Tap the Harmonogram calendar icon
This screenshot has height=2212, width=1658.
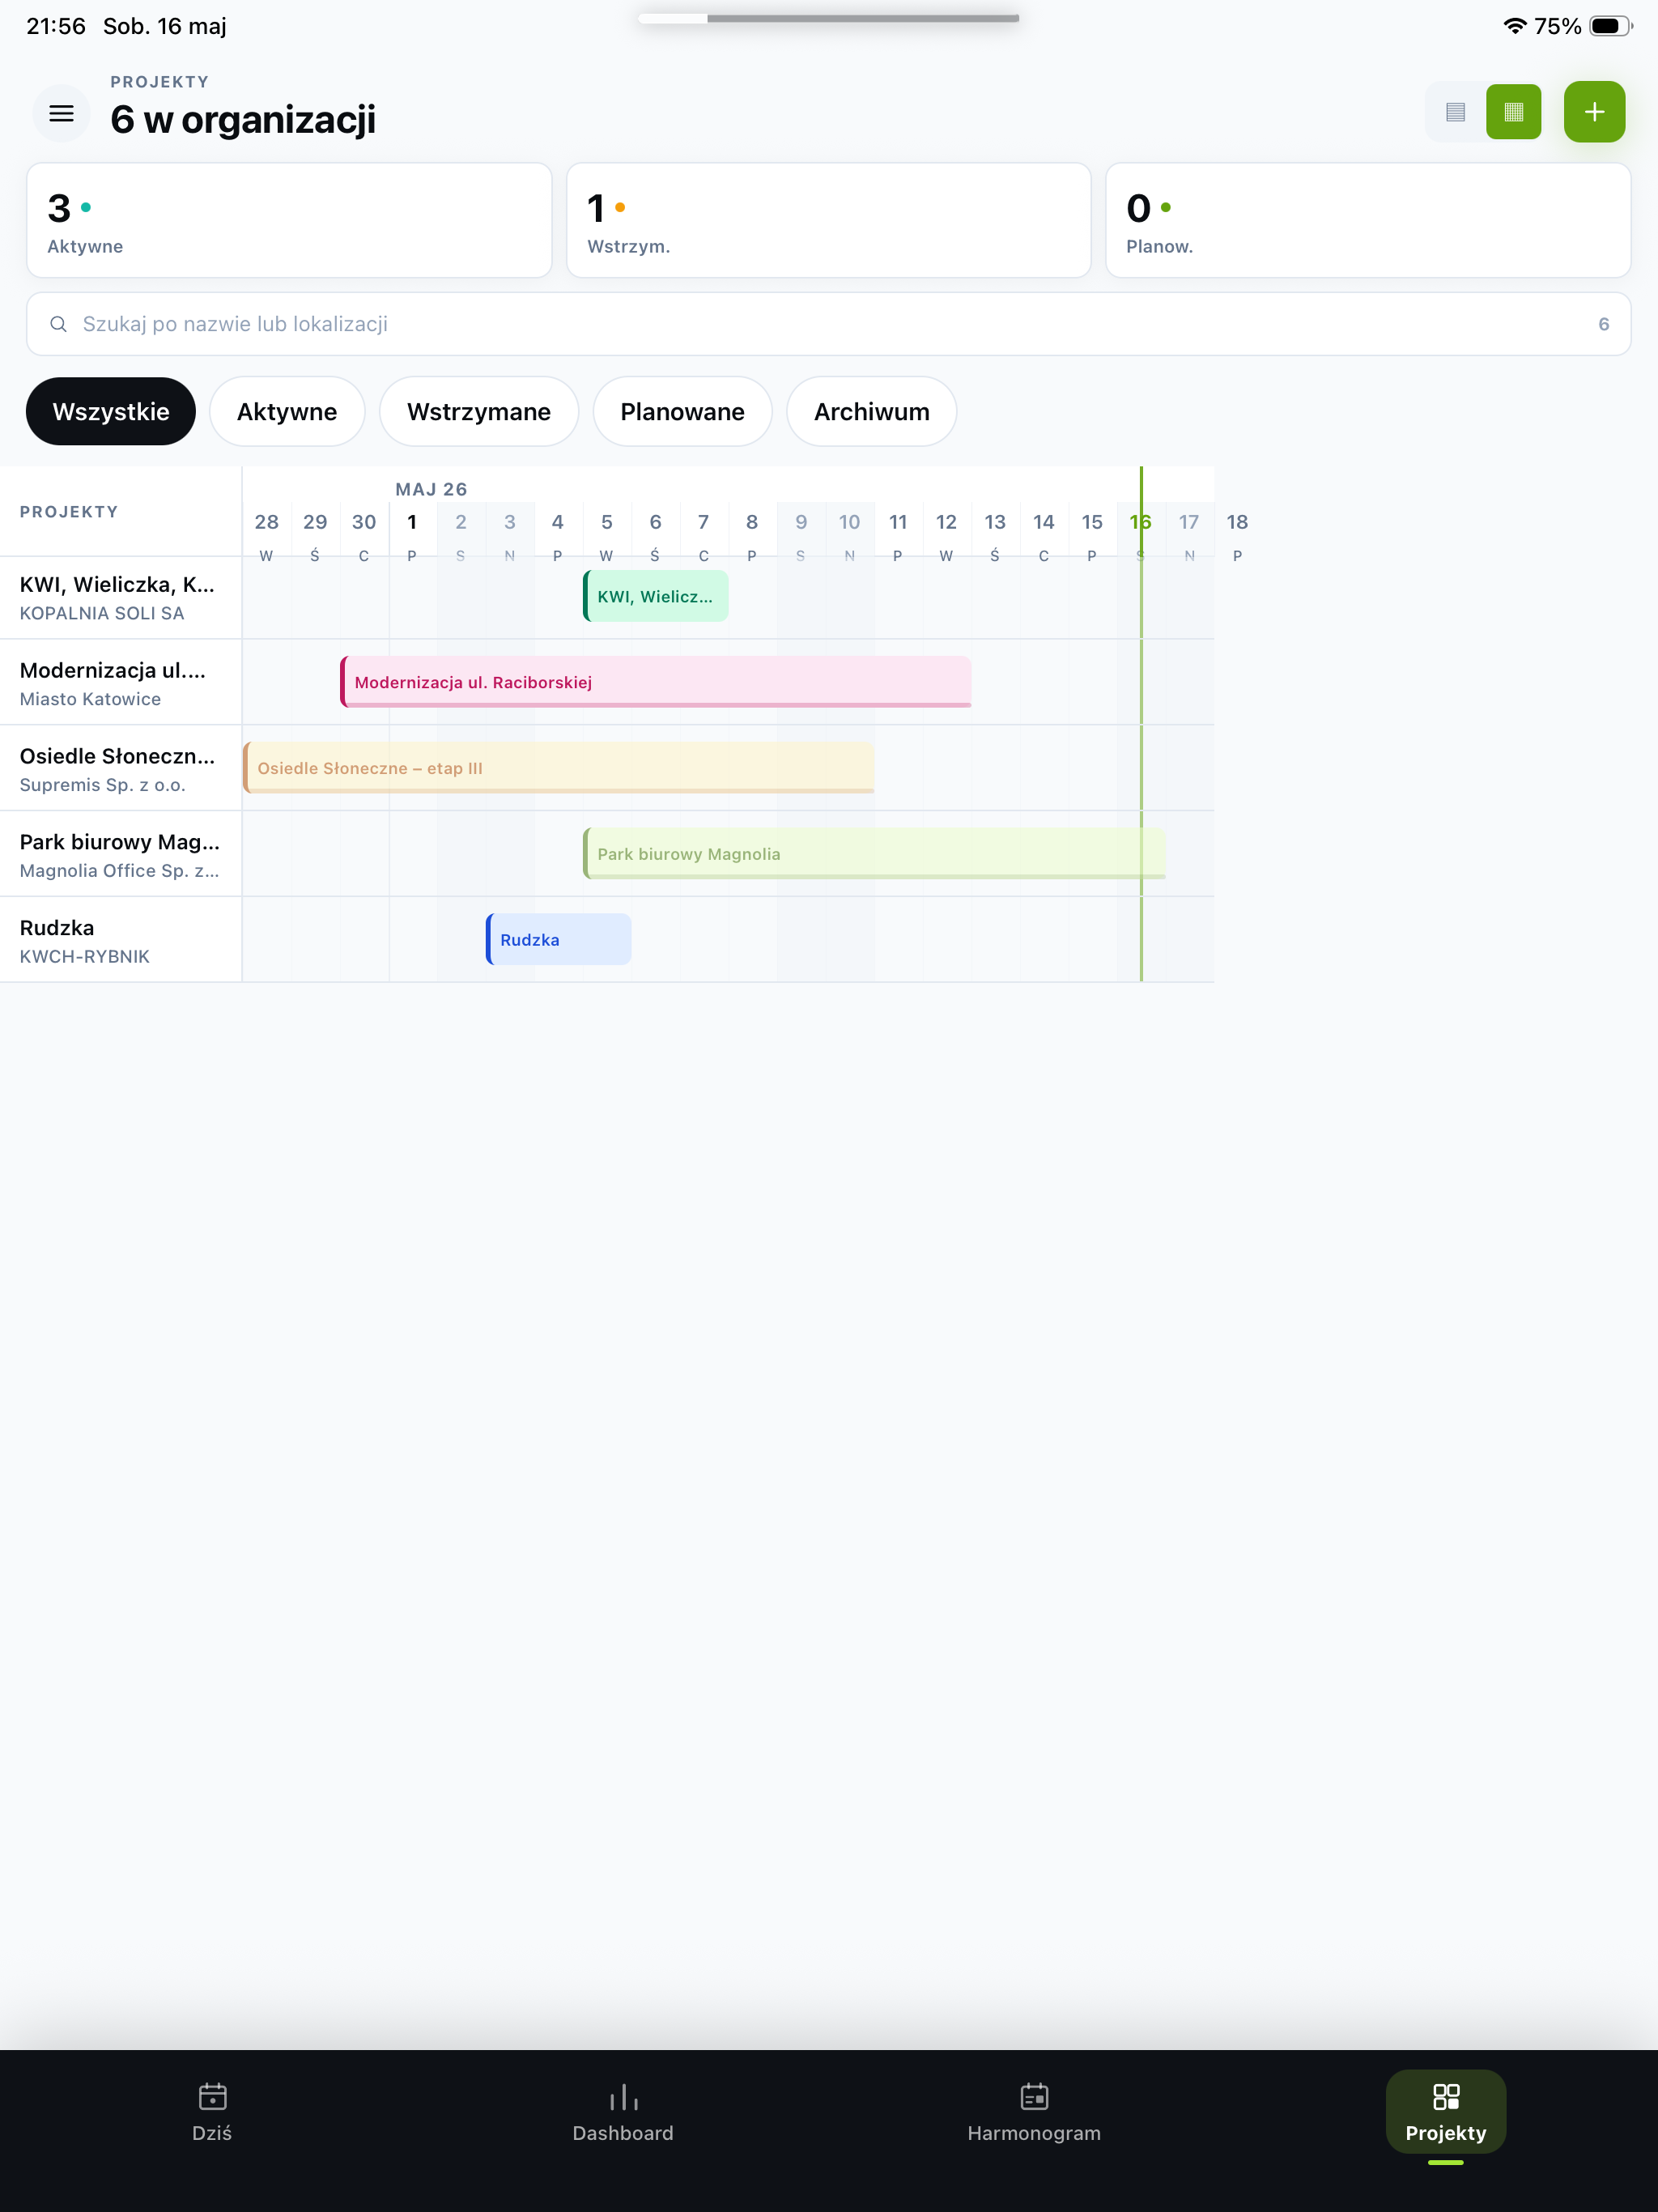[x=1034, y=2096]
